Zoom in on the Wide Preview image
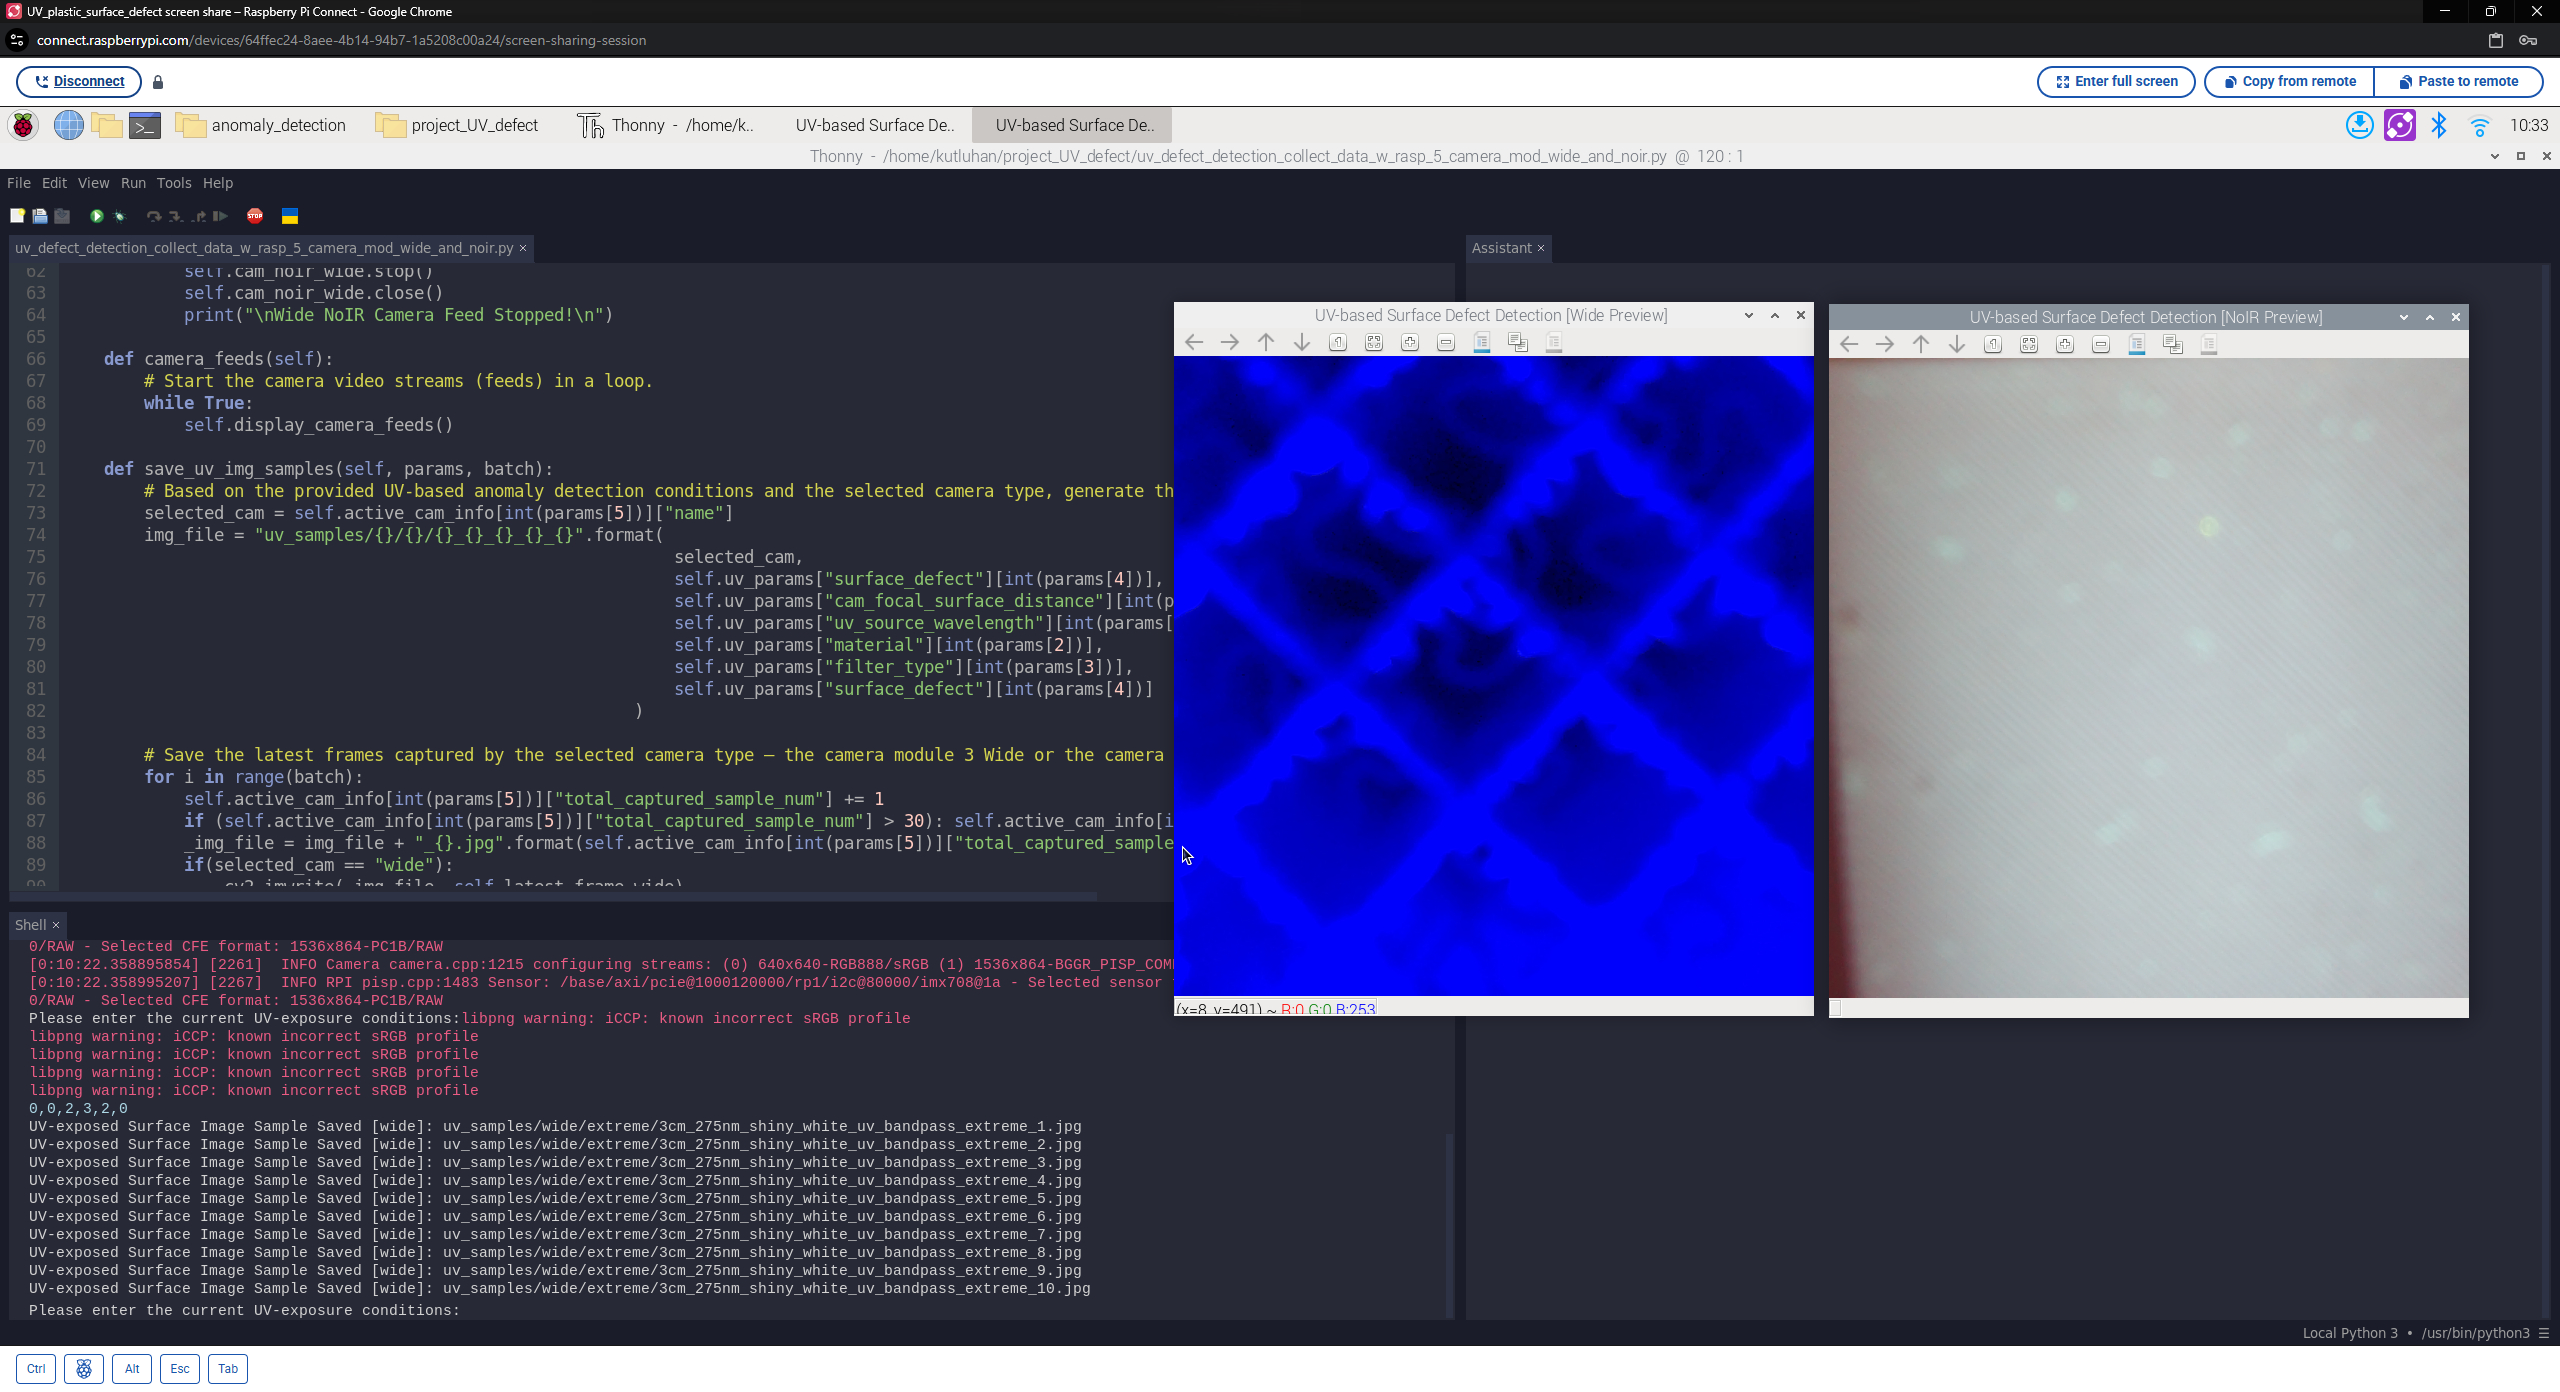Image resolution: width=2560 pixels, height=1392 pixels. 1410,342
